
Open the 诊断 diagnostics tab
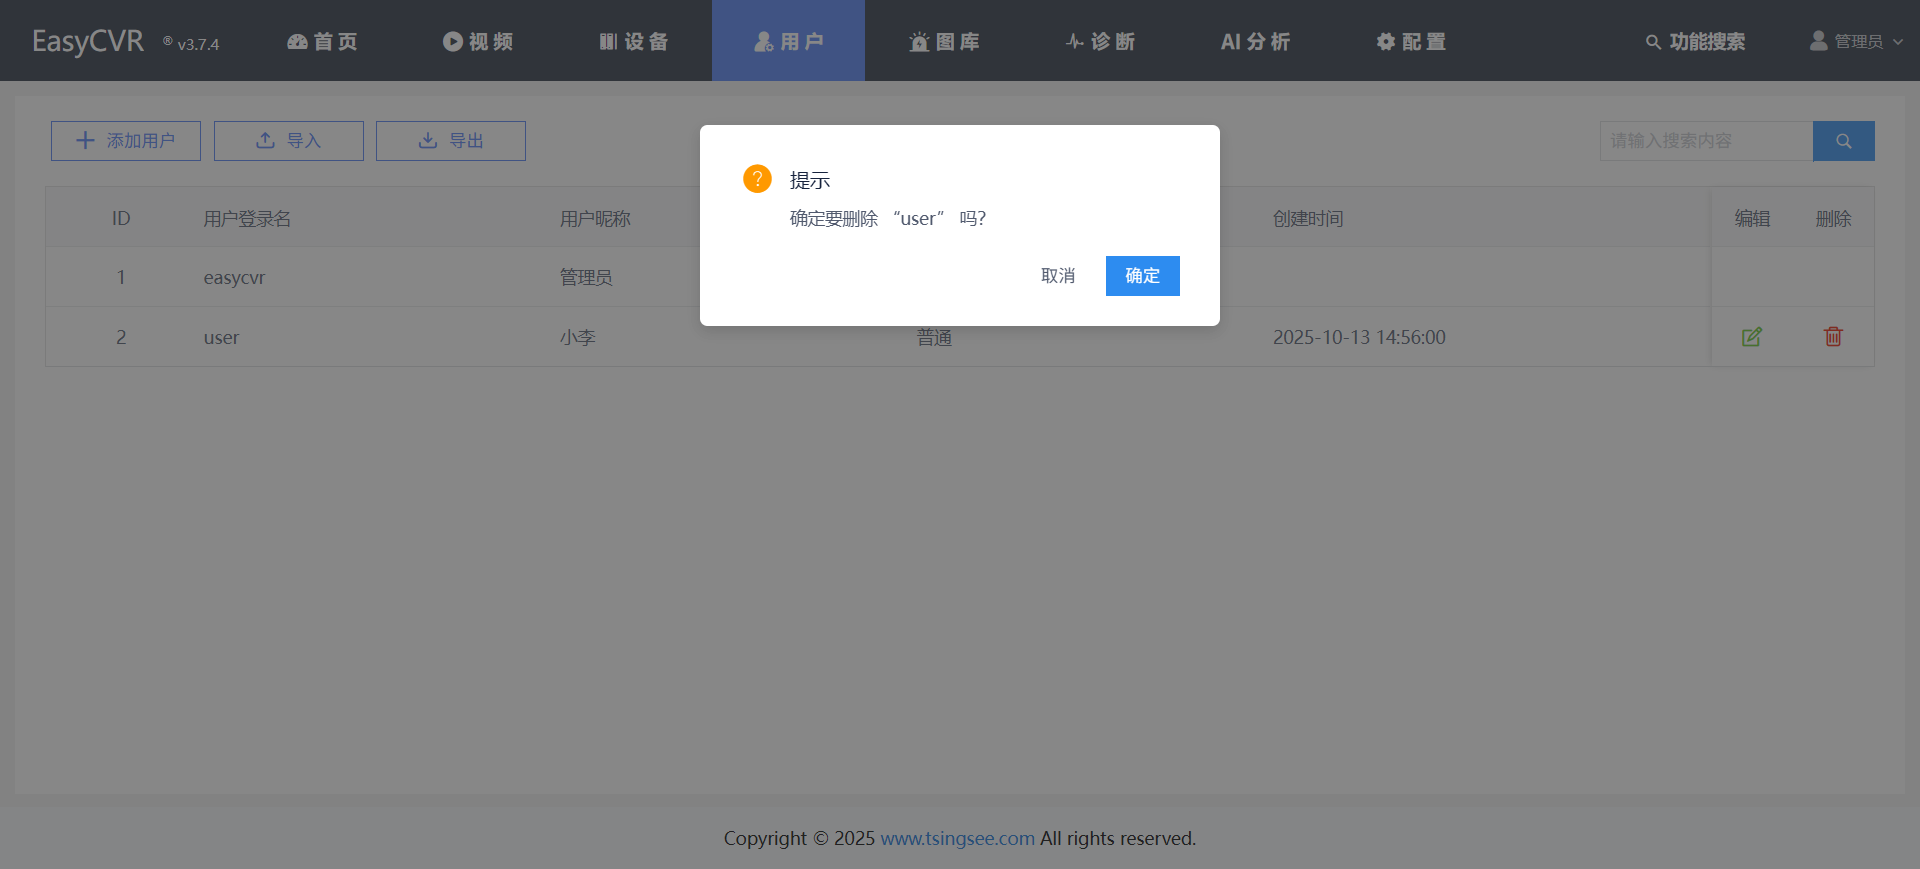tap(1100, 41)
